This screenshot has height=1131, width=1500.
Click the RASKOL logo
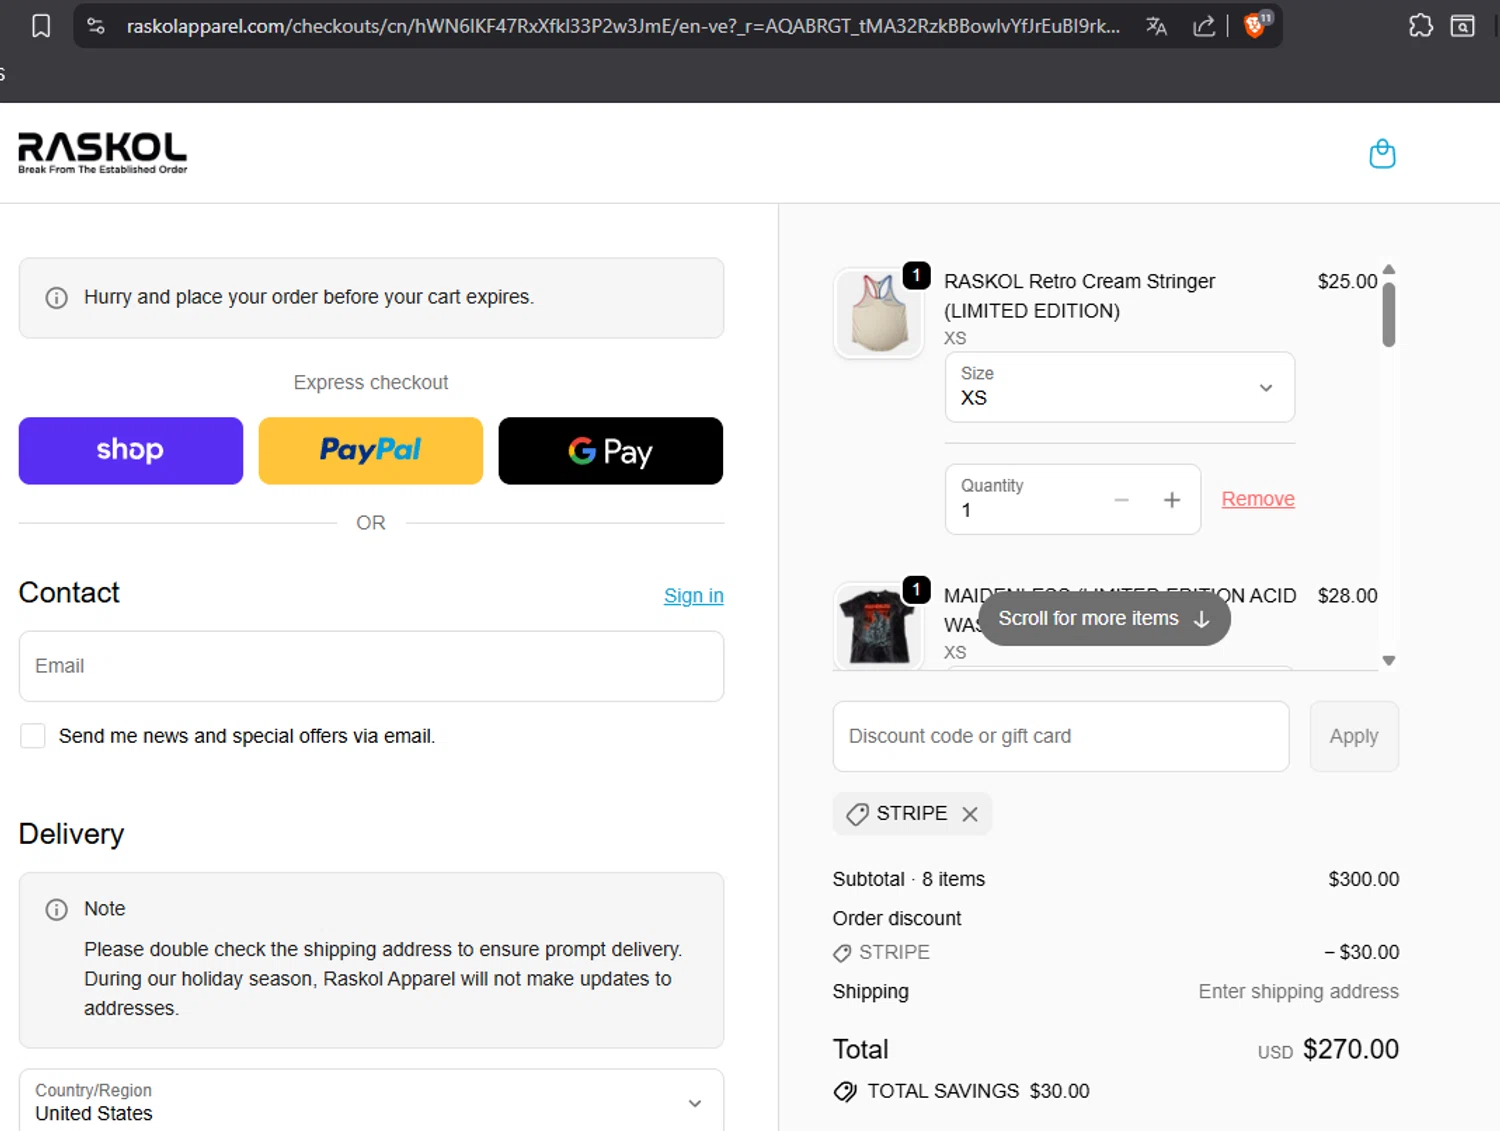pyautogui.click(x=103, y=153)
